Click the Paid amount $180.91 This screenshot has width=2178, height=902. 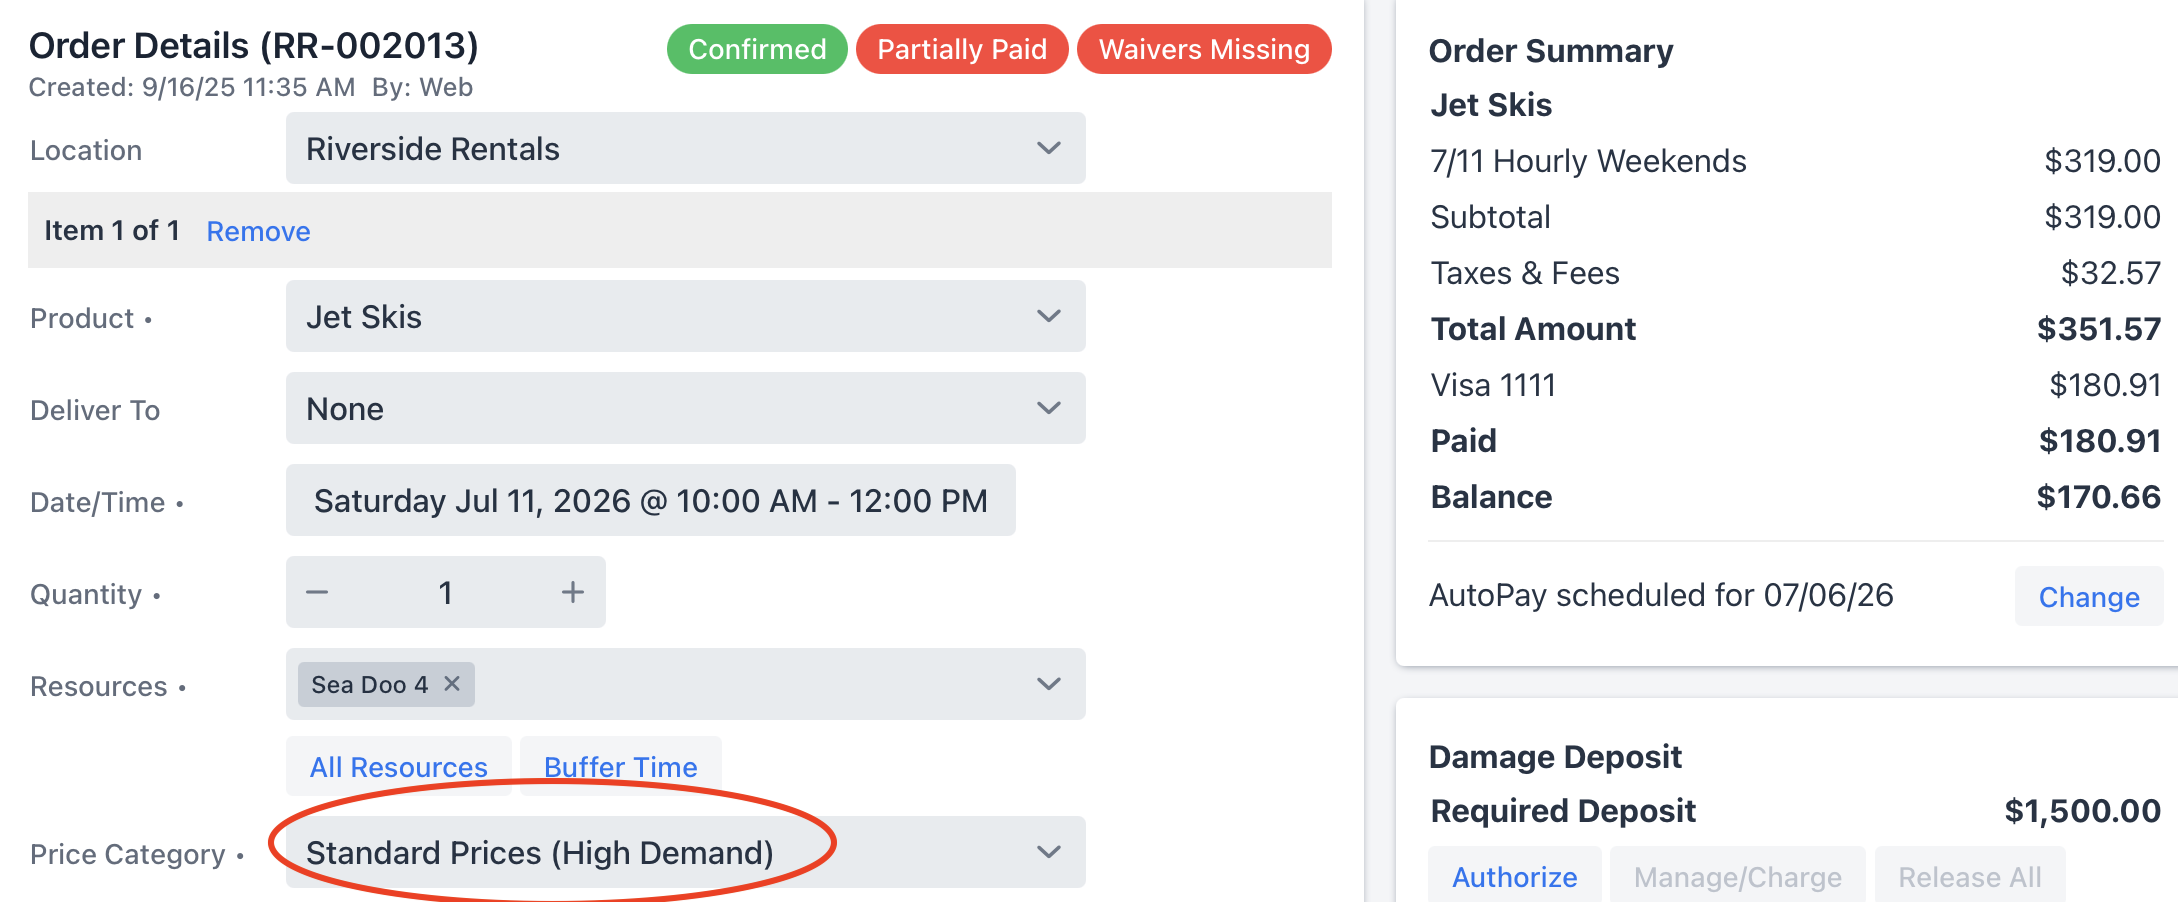2099,441
